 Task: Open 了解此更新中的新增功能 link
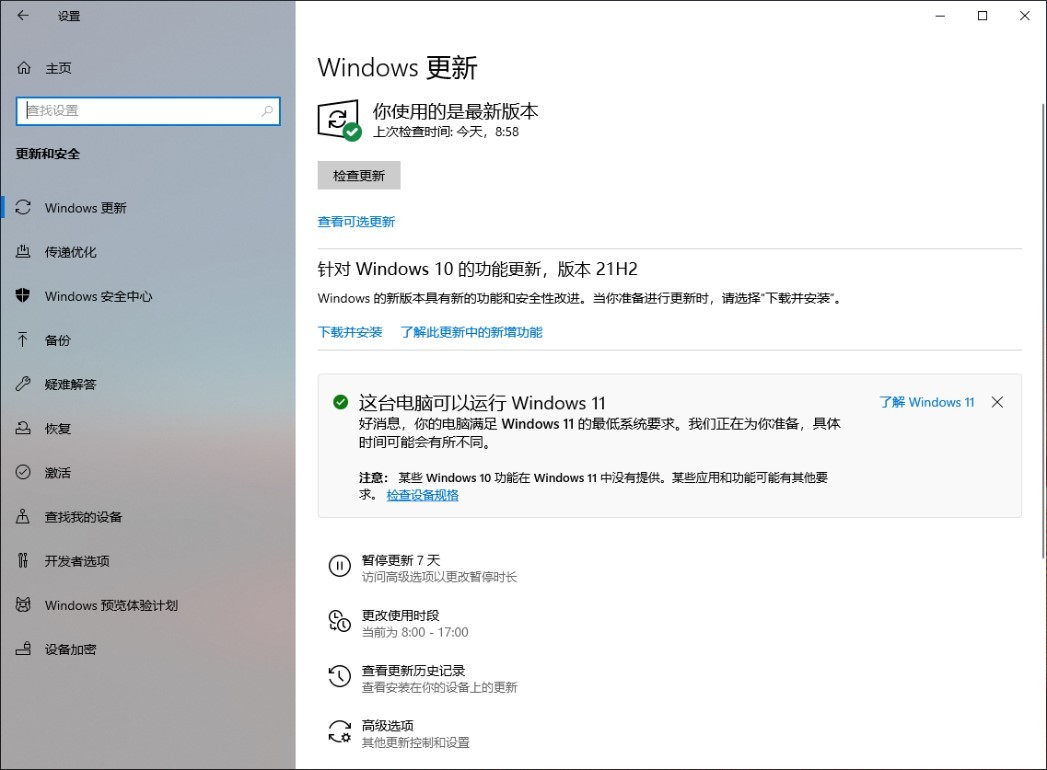tap(471, 332)
